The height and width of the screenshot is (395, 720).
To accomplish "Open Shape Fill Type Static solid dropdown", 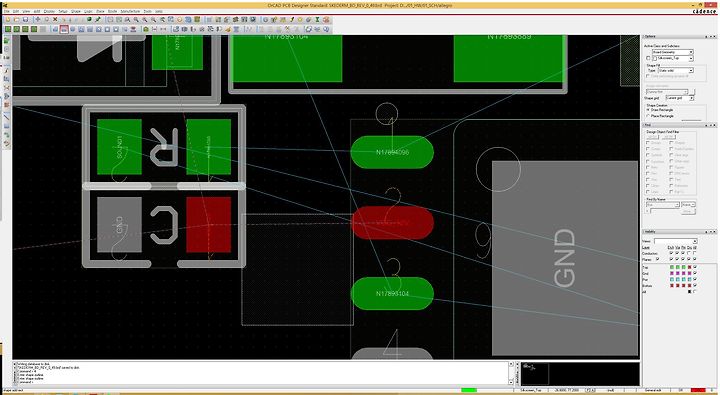I will [x=675, y=70].
